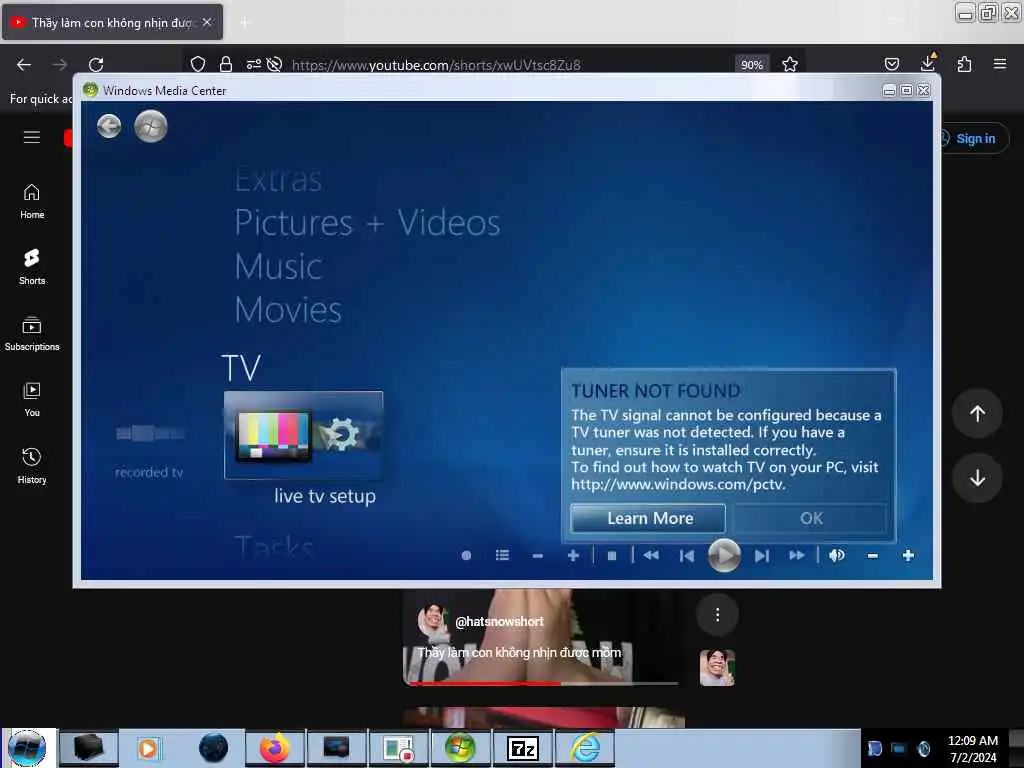Open Firefox downloads panel
The width and height of the screenshot is (1024, 768).
click(928, 63)
